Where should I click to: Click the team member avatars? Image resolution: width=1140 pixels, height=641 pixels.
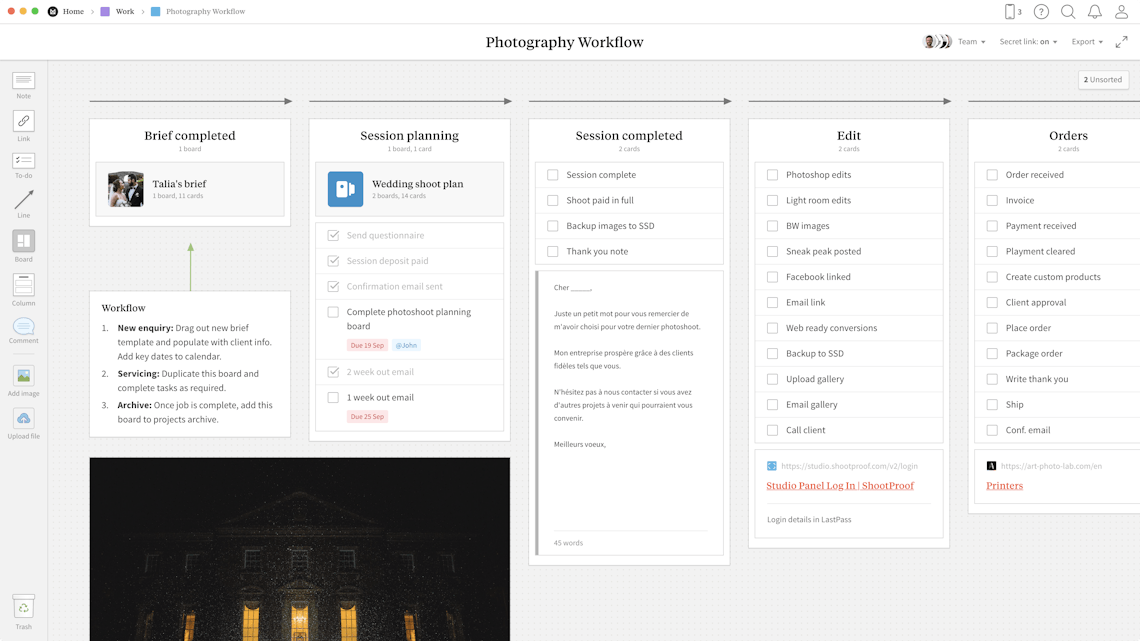coord(936,41)
